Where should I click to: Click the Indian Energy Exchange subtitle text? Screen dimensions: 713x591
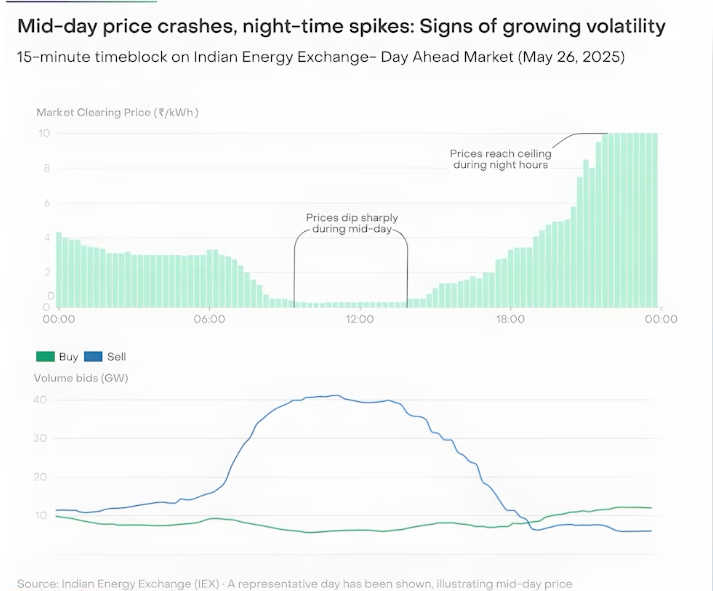(321, 58)
